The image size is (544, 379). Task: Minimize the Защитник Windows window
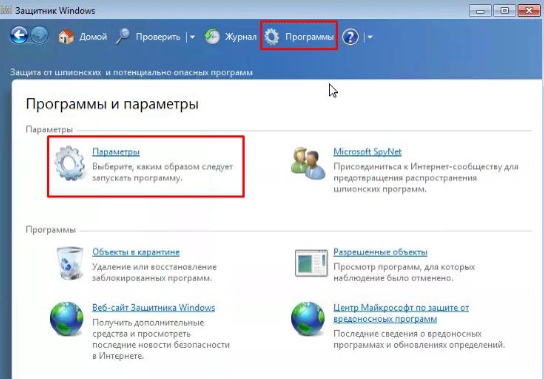tap(480, 11)
